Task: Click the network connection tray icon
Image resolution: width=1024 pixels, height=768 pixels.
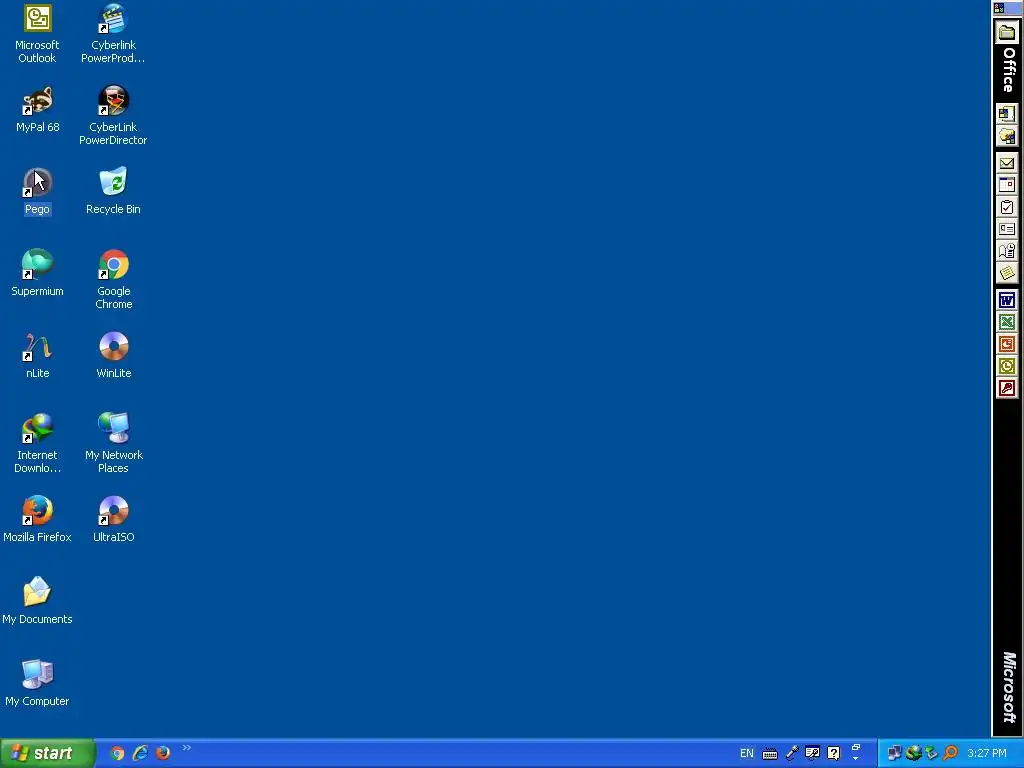Action: pyautogui.click(x=894, y=753)
